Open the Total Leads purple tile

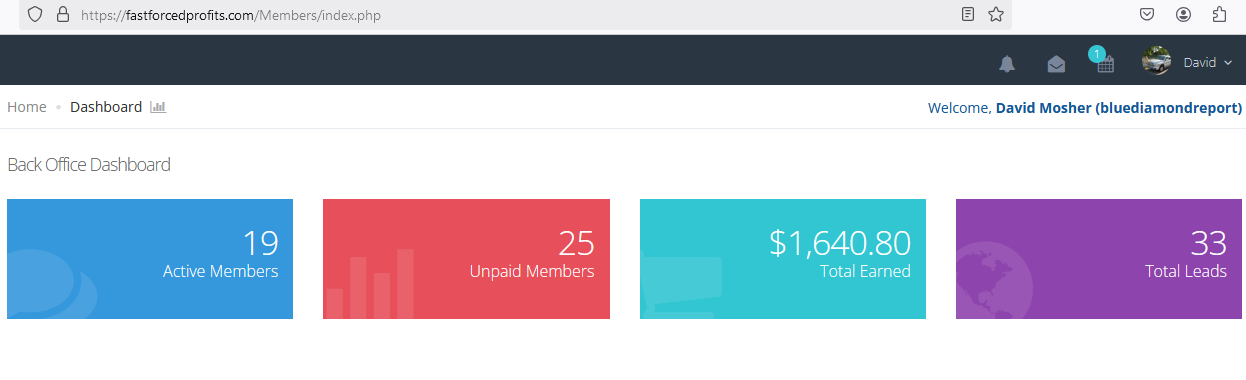point(1099,259)
